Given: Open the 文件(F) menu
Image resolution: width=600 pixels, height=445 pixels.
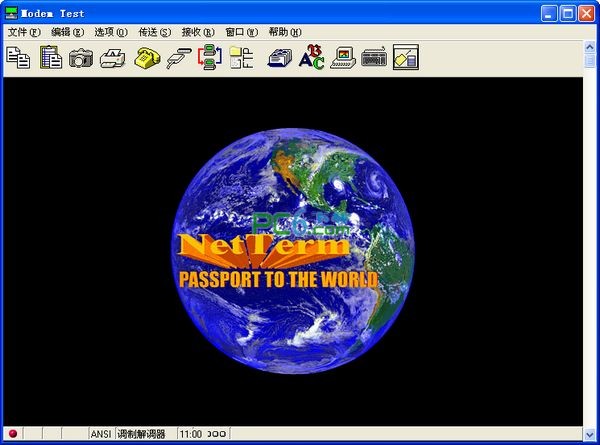Looking at the screenshot, I should pyautogui.click(x=24, y=32).
